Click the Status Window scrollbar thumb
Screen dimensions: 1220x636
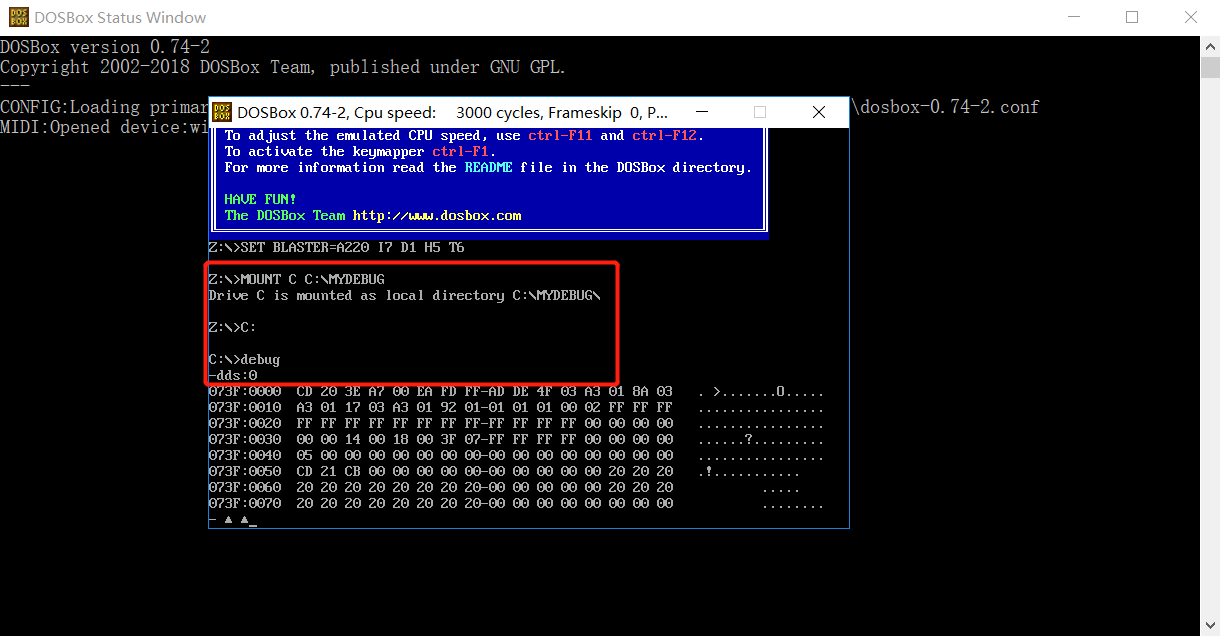point(1210,66)
